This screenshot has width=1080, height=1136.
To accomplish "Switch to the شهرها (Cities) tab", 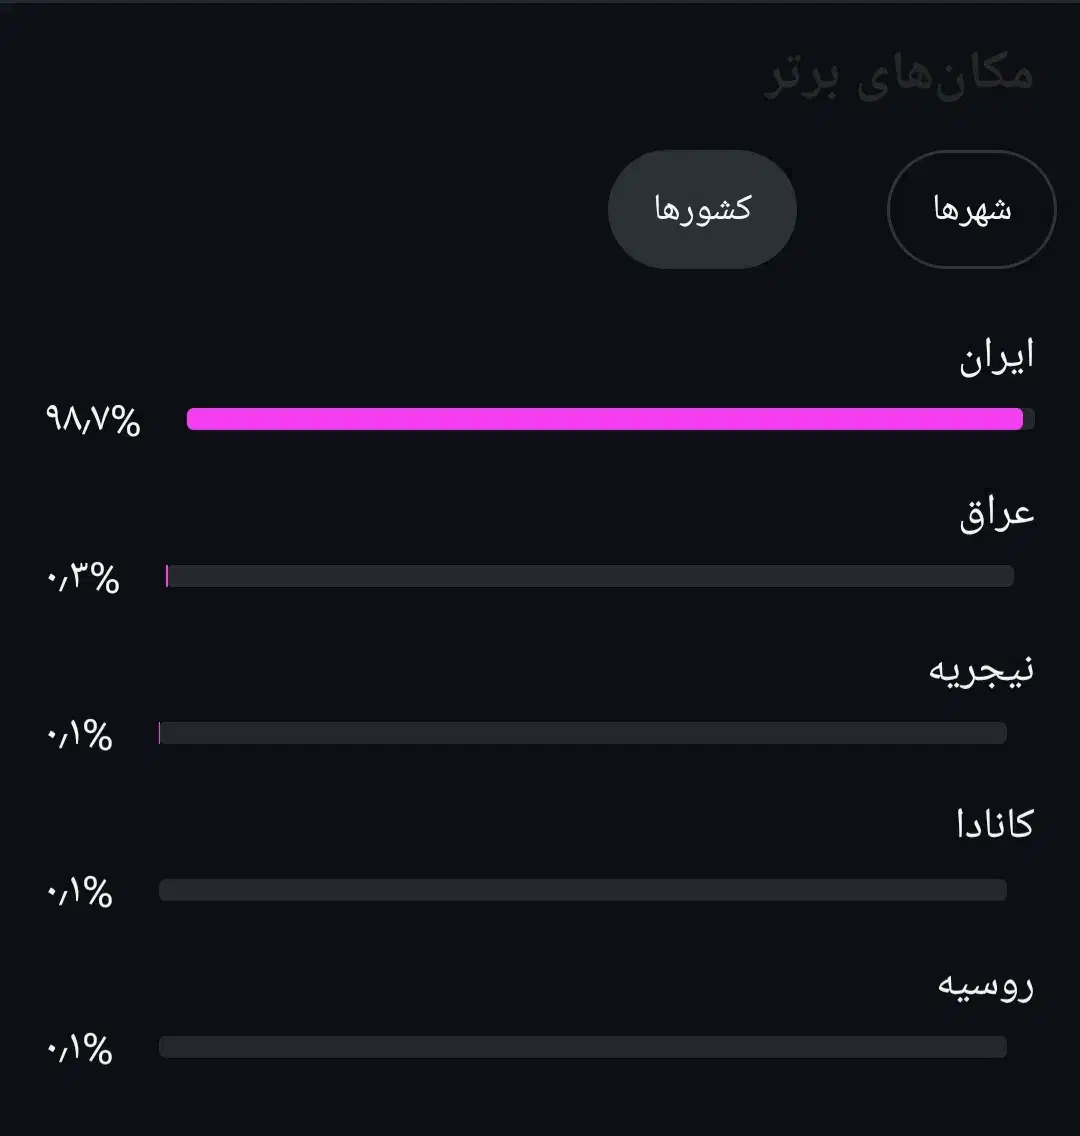I will coord(972,210).
